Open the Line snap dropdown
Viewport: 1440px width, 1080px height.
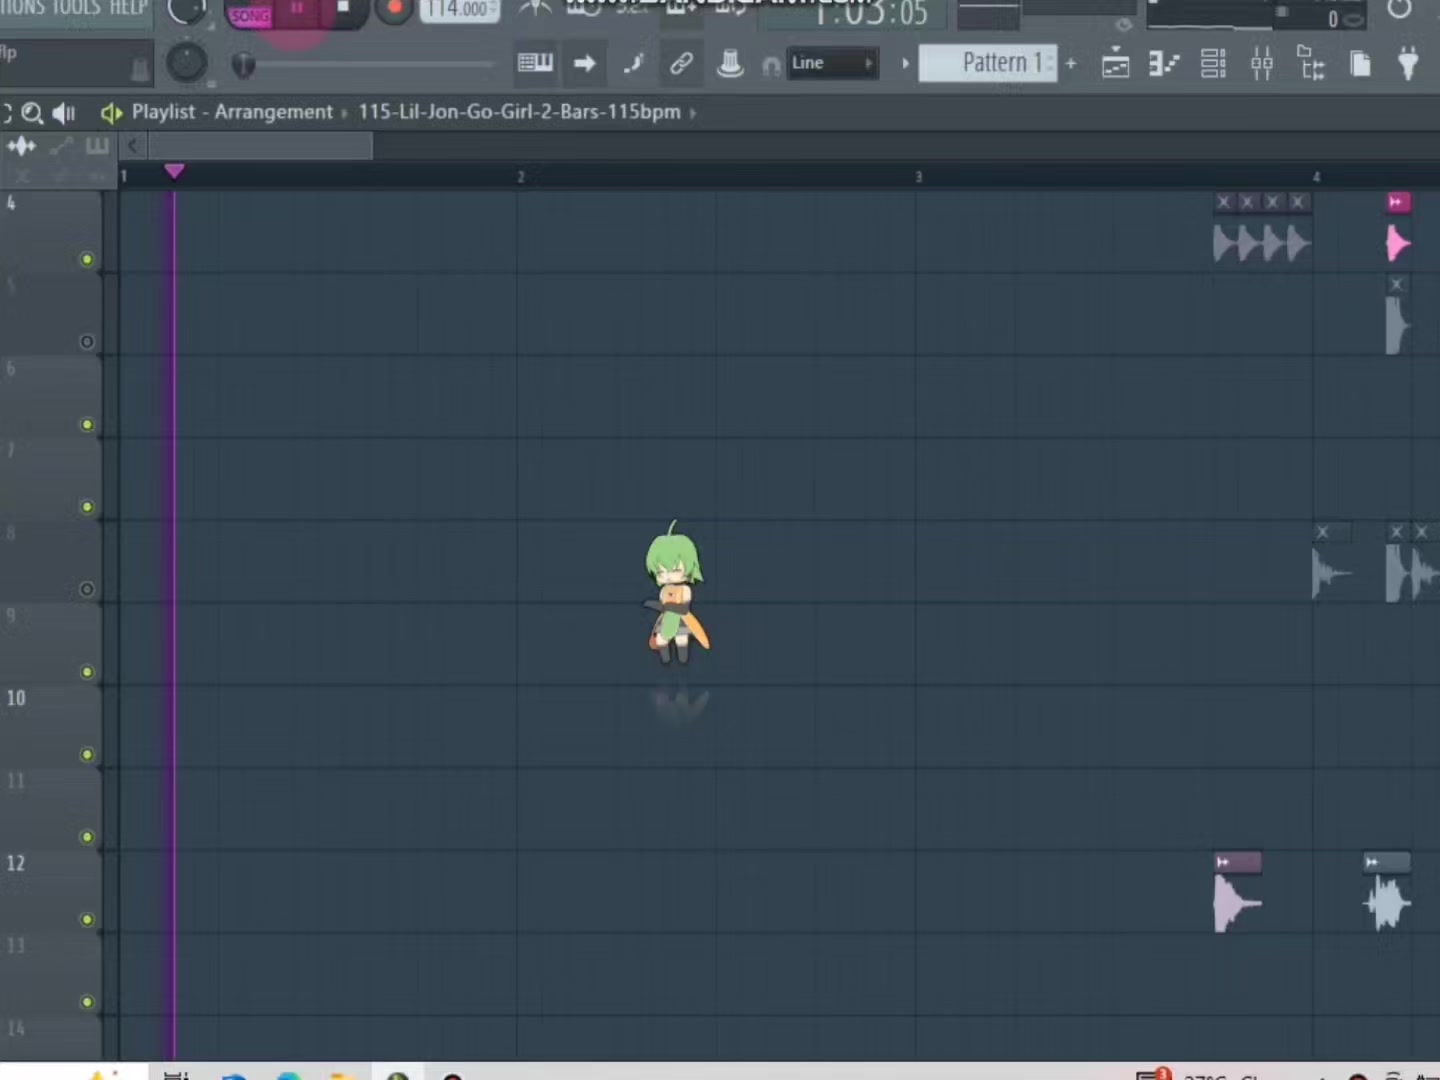click(832, 64)
